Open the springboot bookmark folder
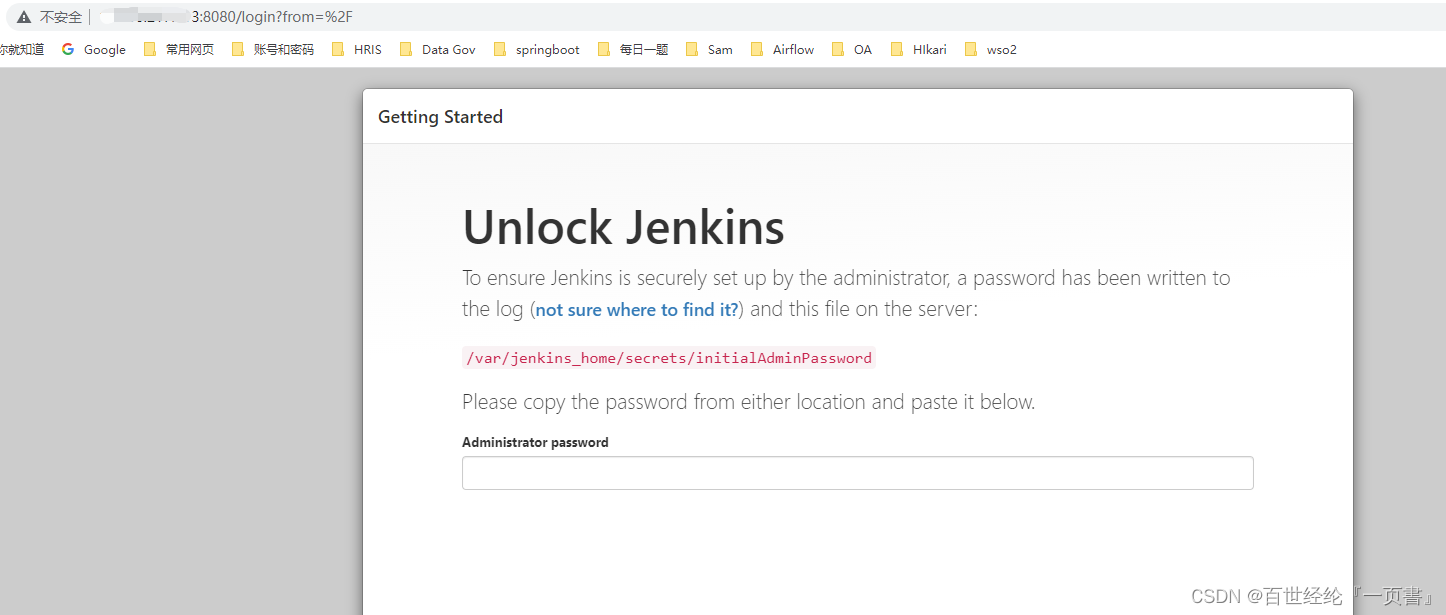Image resolution: width=1446 pixels, height=615 pixels. [537, 49]
